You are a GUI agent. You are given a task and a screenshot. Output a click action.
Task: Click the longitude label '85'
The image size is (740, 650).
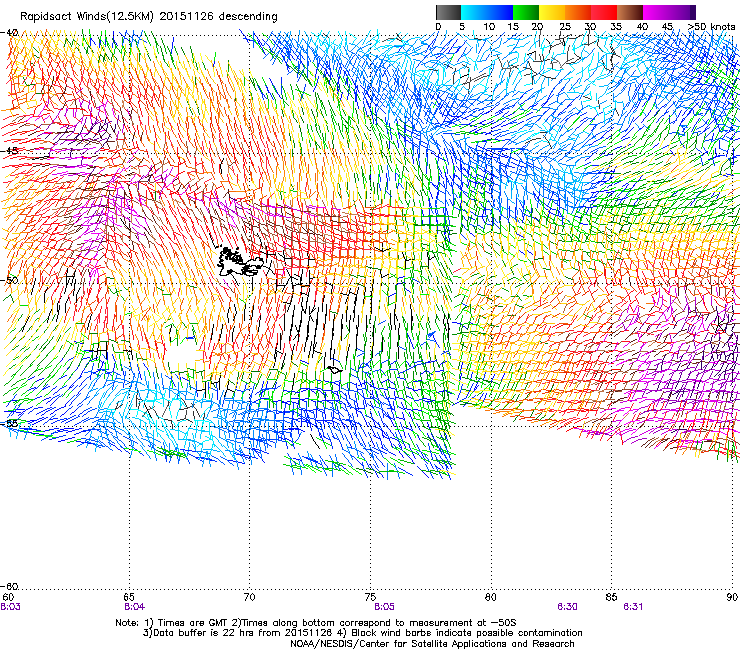[x=611, y=597]
